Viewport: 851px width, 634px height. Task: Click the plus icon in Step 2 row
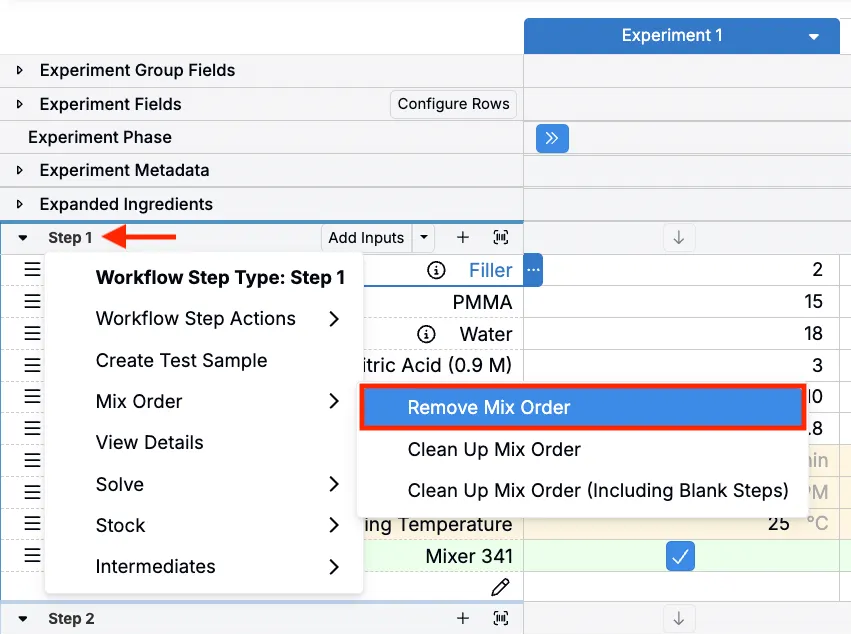point(463,619)
